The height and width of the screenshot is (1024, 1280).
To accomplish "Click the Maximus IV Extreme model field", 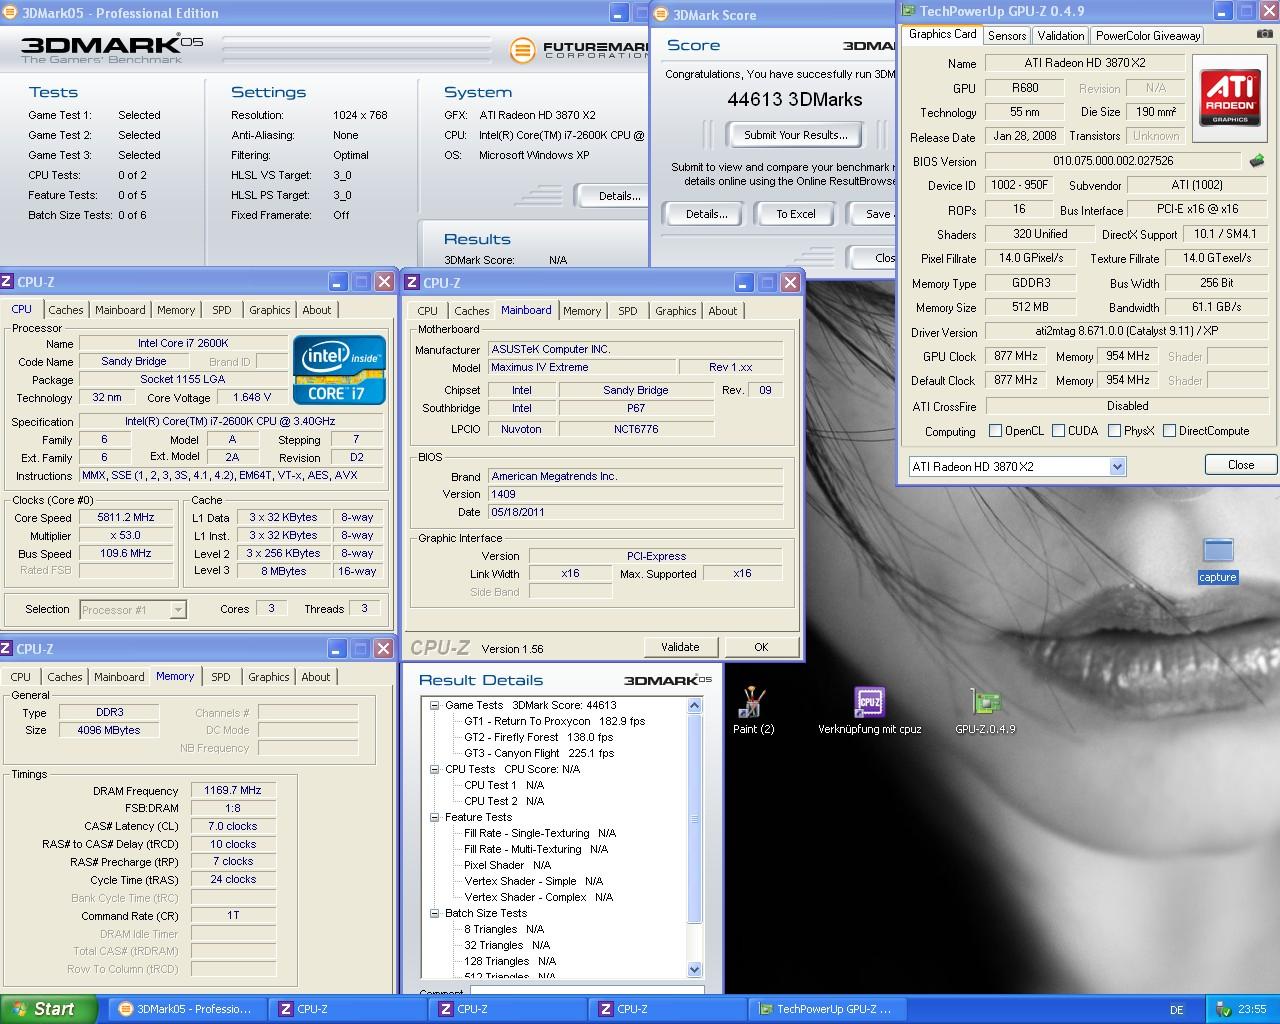I will 582,367.
